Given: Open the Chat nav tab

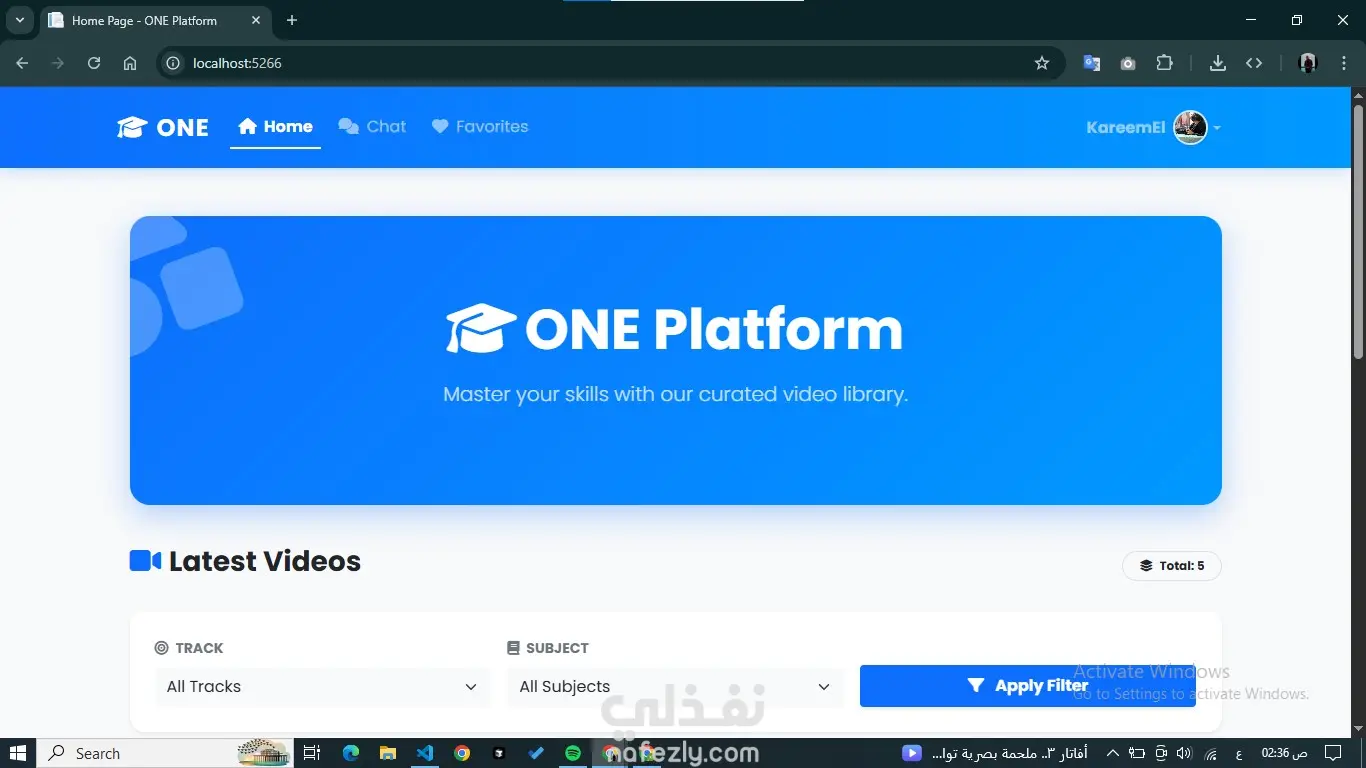Looking at the screenshot, I should pyautogui.click(x=372, y=127).
